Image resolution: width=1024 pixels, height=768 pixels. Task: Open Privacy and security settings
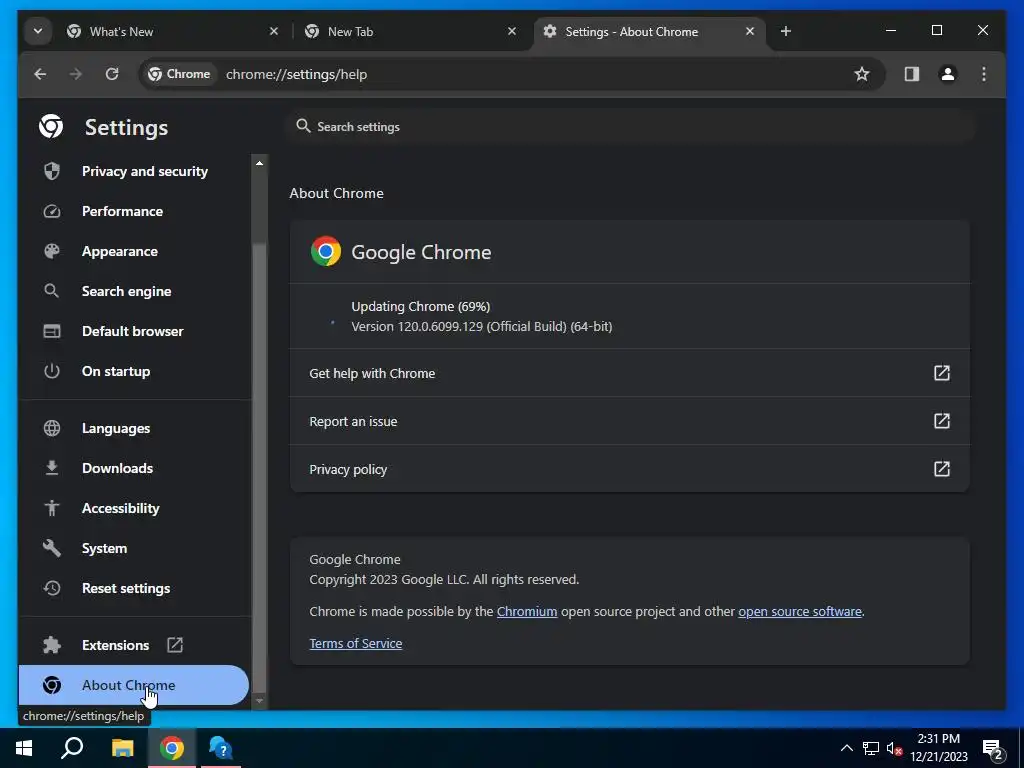click(135, 171)
